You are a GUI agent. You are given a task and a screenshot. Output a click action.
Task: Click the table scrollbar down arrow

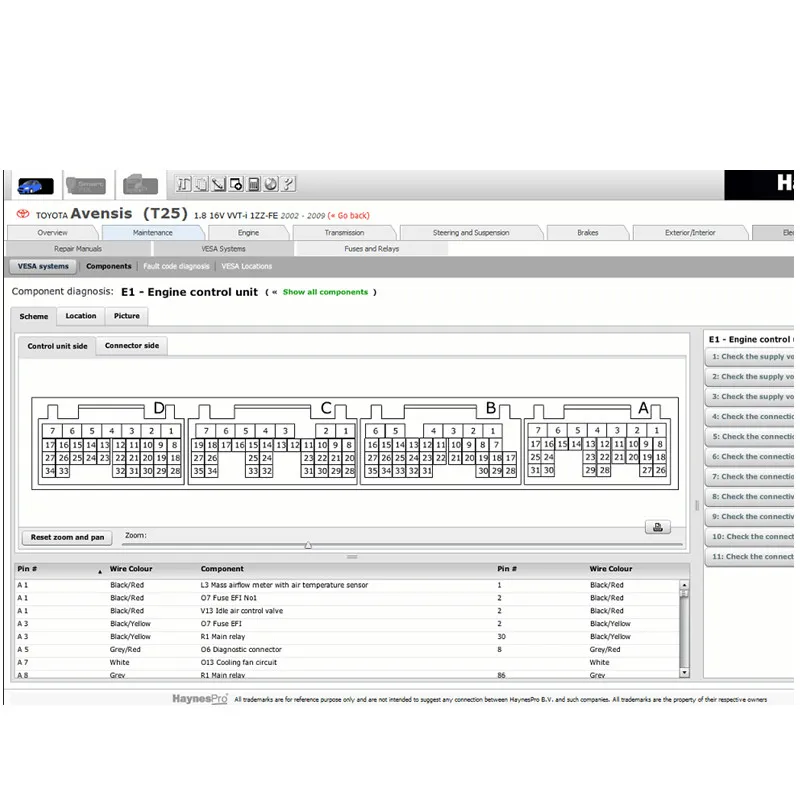point(684,673)
